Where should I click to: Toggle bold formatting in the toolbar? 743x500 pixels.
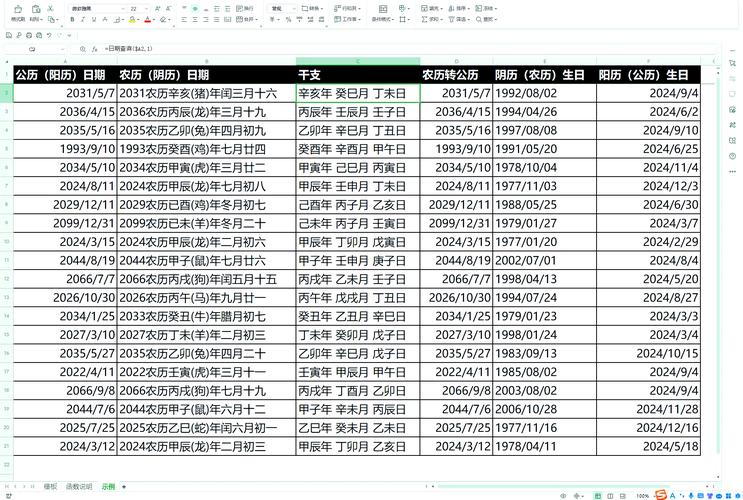coord(72,19)
